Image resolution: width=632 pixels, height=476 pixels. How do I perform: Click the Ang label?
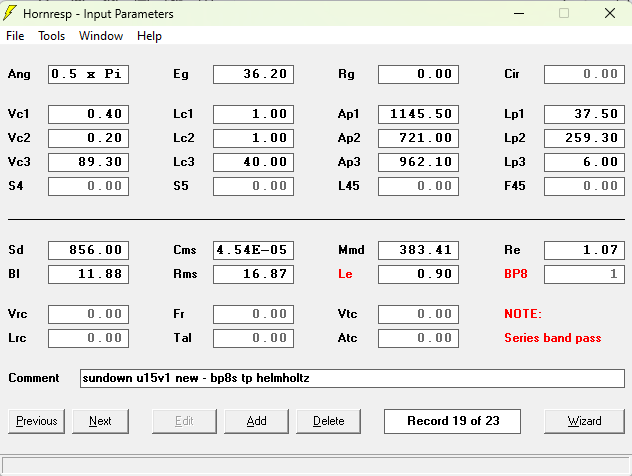pos(19,74)
